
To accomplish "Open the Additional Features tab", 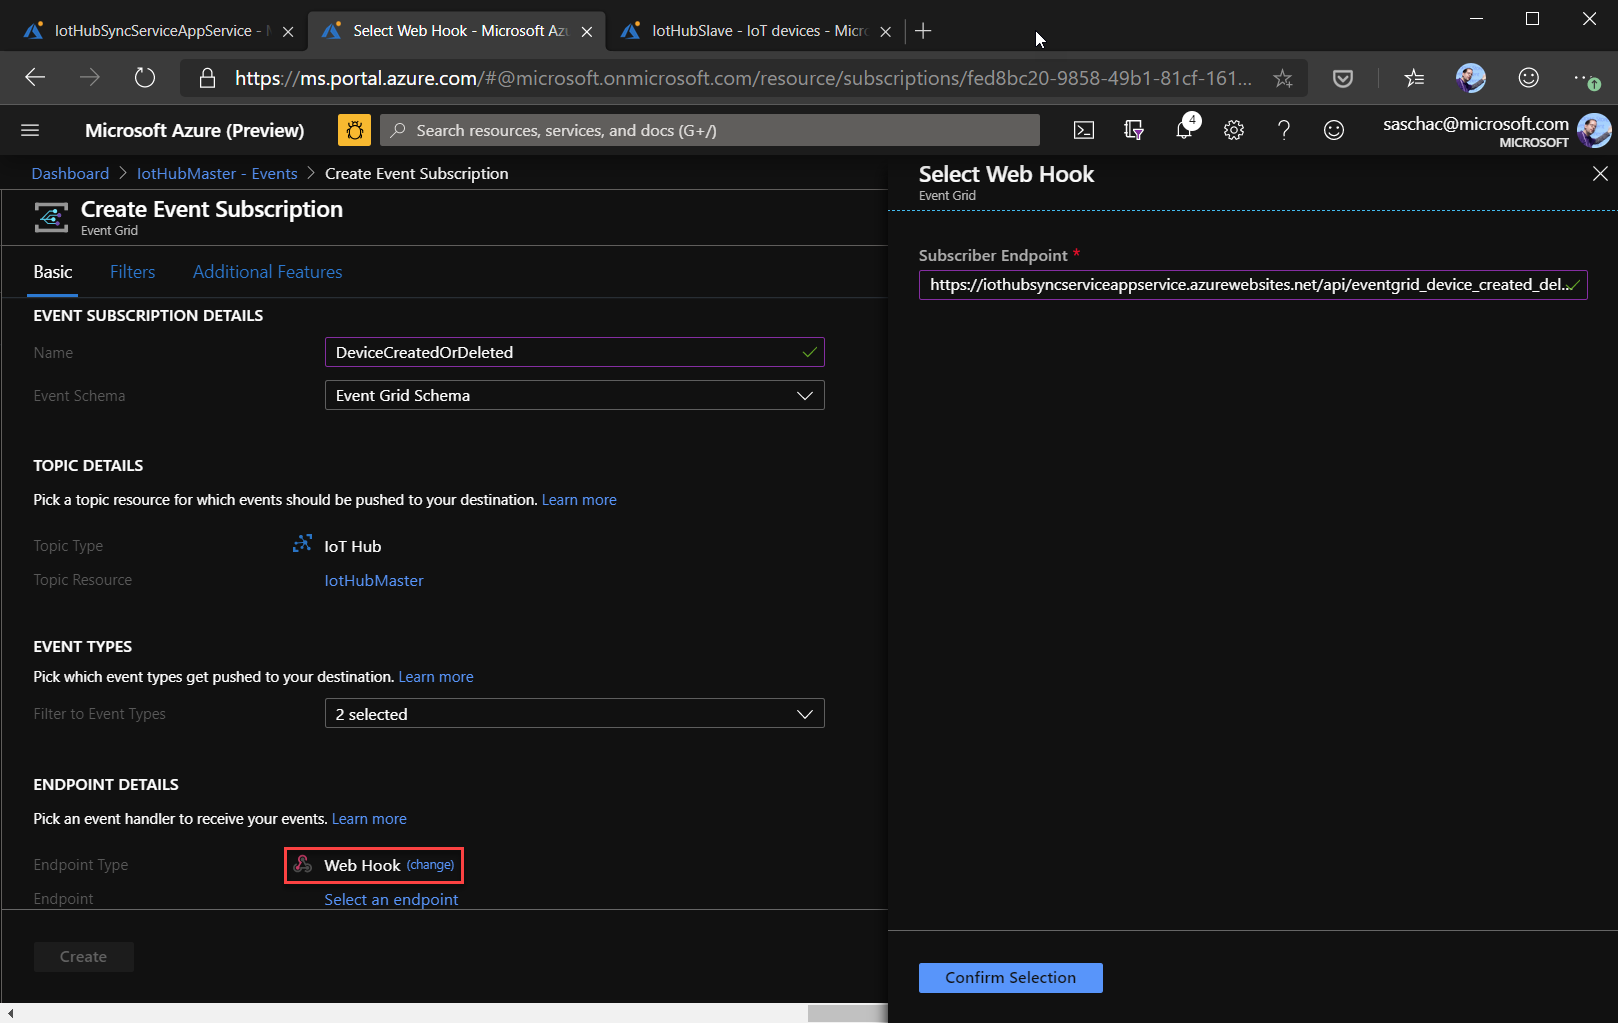I will pyautogui.click(x=268, y=272).
